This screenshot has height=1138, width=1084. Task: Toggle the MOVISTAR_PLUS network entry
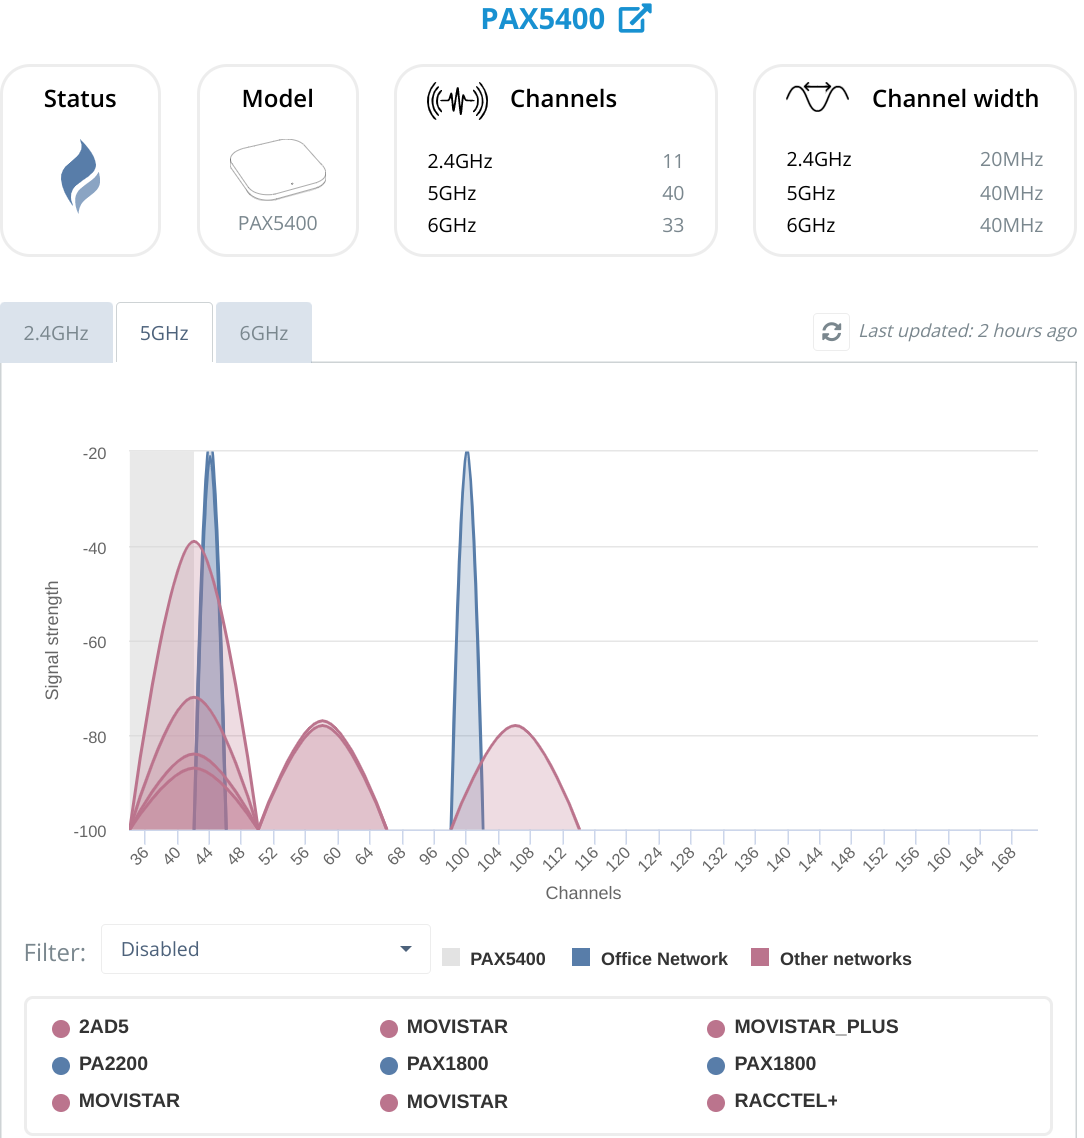coord(815,1027)
